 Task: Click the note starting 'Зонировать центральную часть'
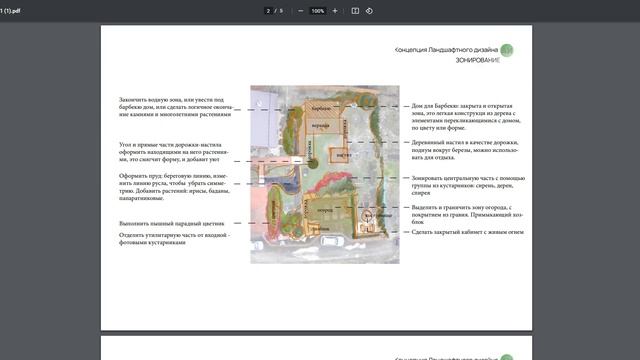click(x=468, y=185)
